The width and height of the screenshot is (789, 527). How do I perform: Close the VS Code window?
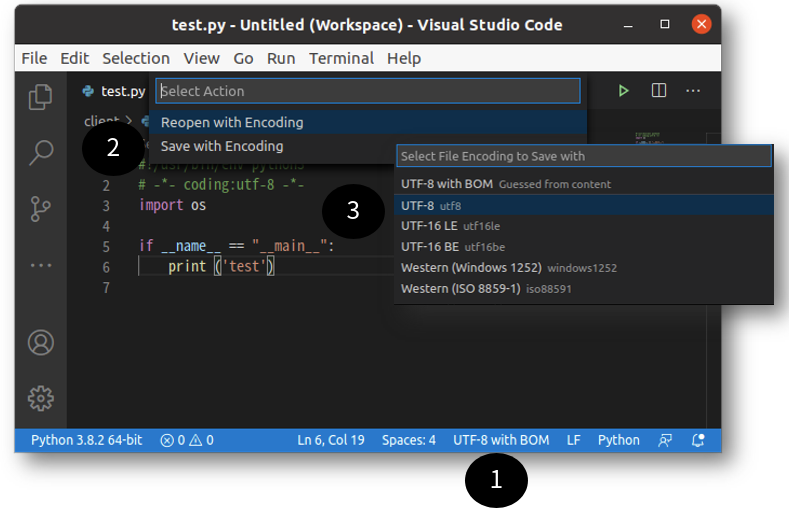click(701, 24)
